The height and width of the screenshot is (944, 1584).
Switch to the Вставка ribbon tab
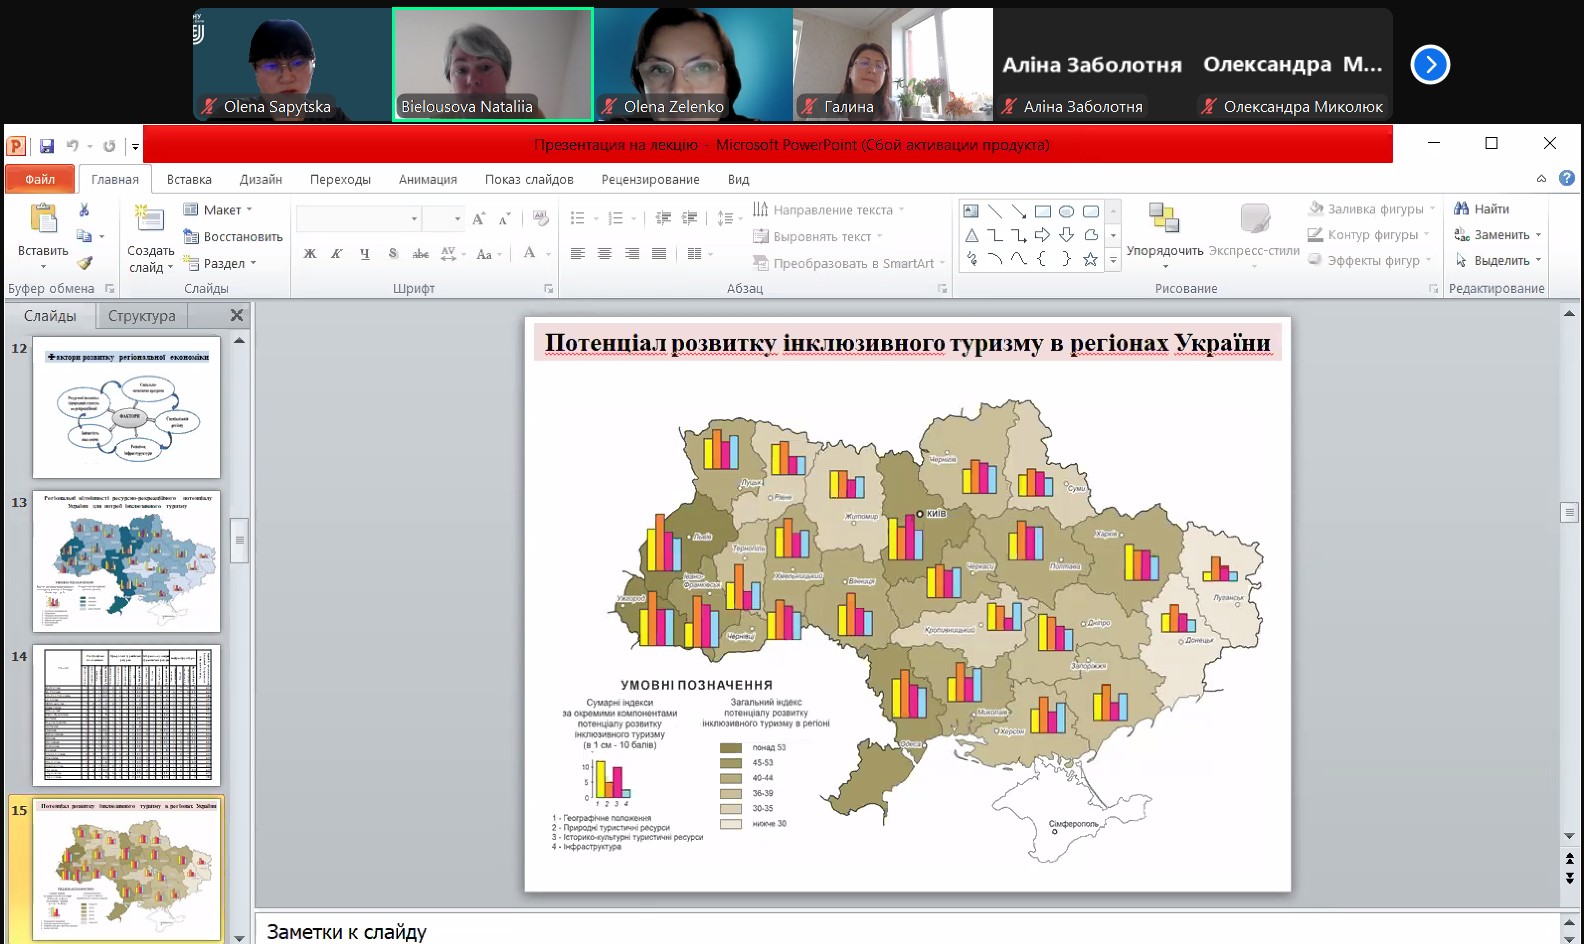(189, 180)
